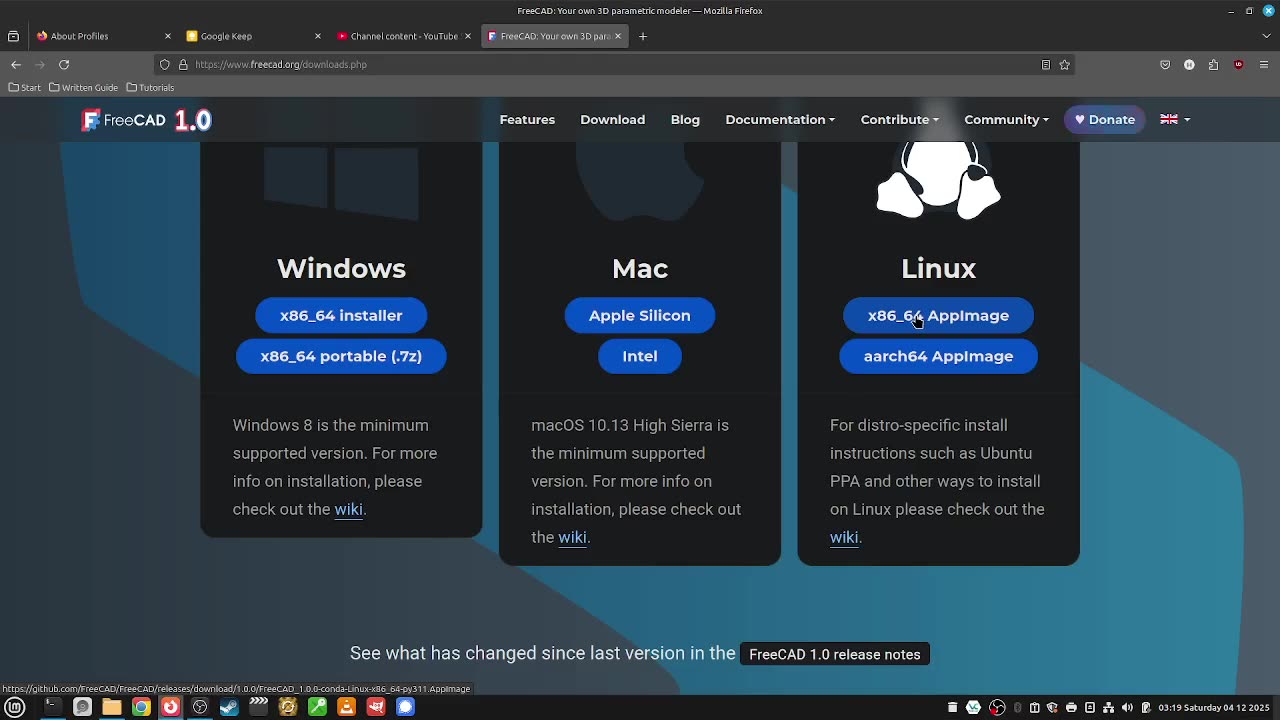1280x720 pixels.
Task: Open the wiki link under Mac
Action: coord(572,537)
